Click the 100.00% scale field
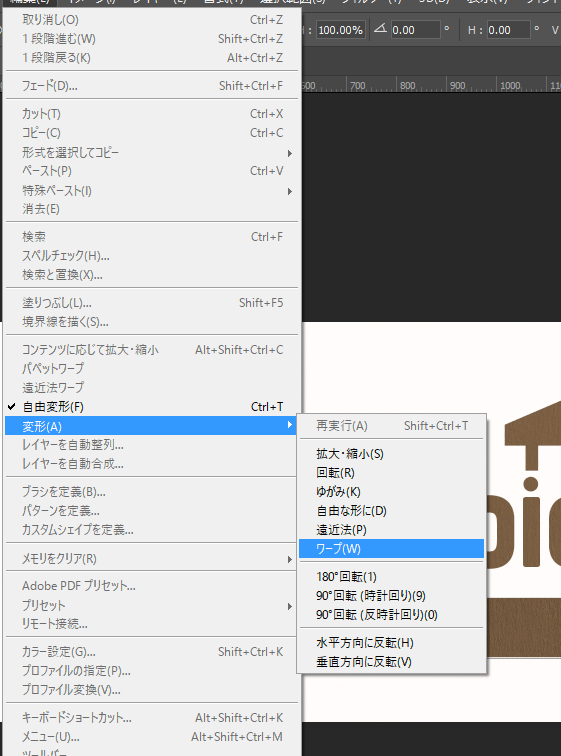This screenshot has width=561, height=756. point(341,30)
